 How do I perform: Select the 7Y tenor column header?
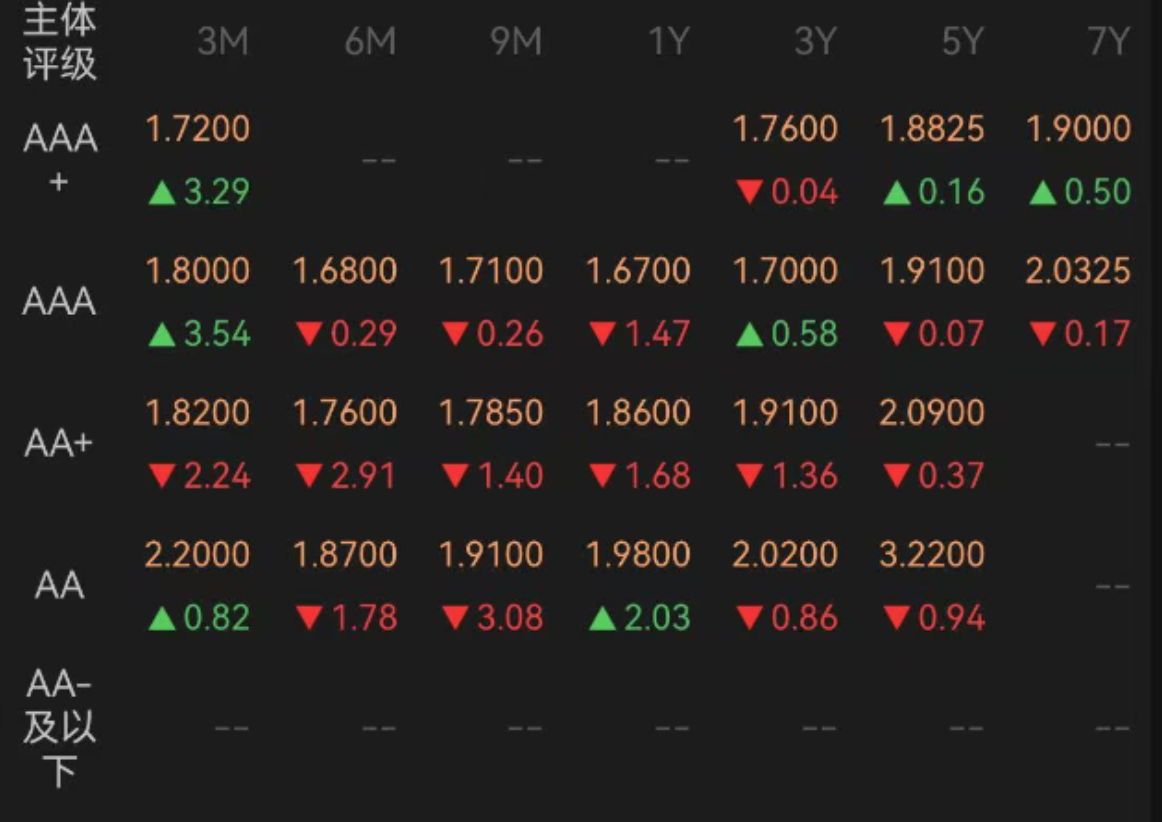click(1108, 42)
